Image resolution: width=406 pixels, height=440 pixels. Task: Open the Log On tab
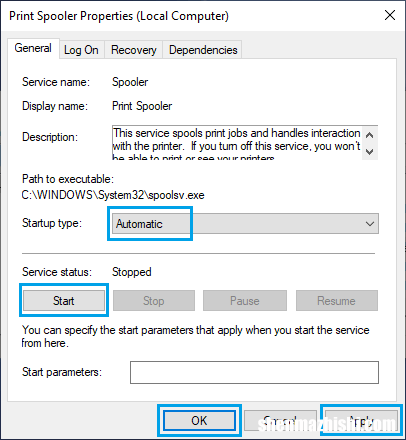click(81, 50)
